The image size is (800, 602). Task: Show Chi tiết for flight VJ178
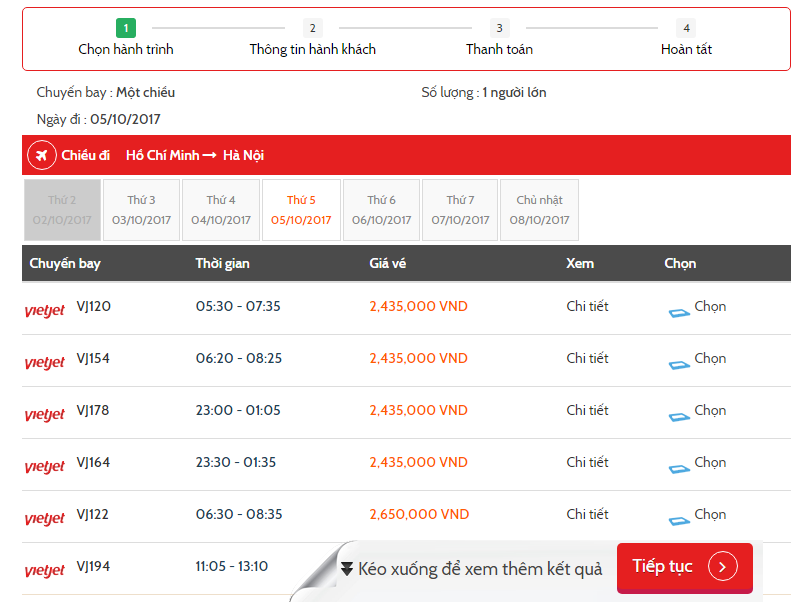tap(587, 410)
